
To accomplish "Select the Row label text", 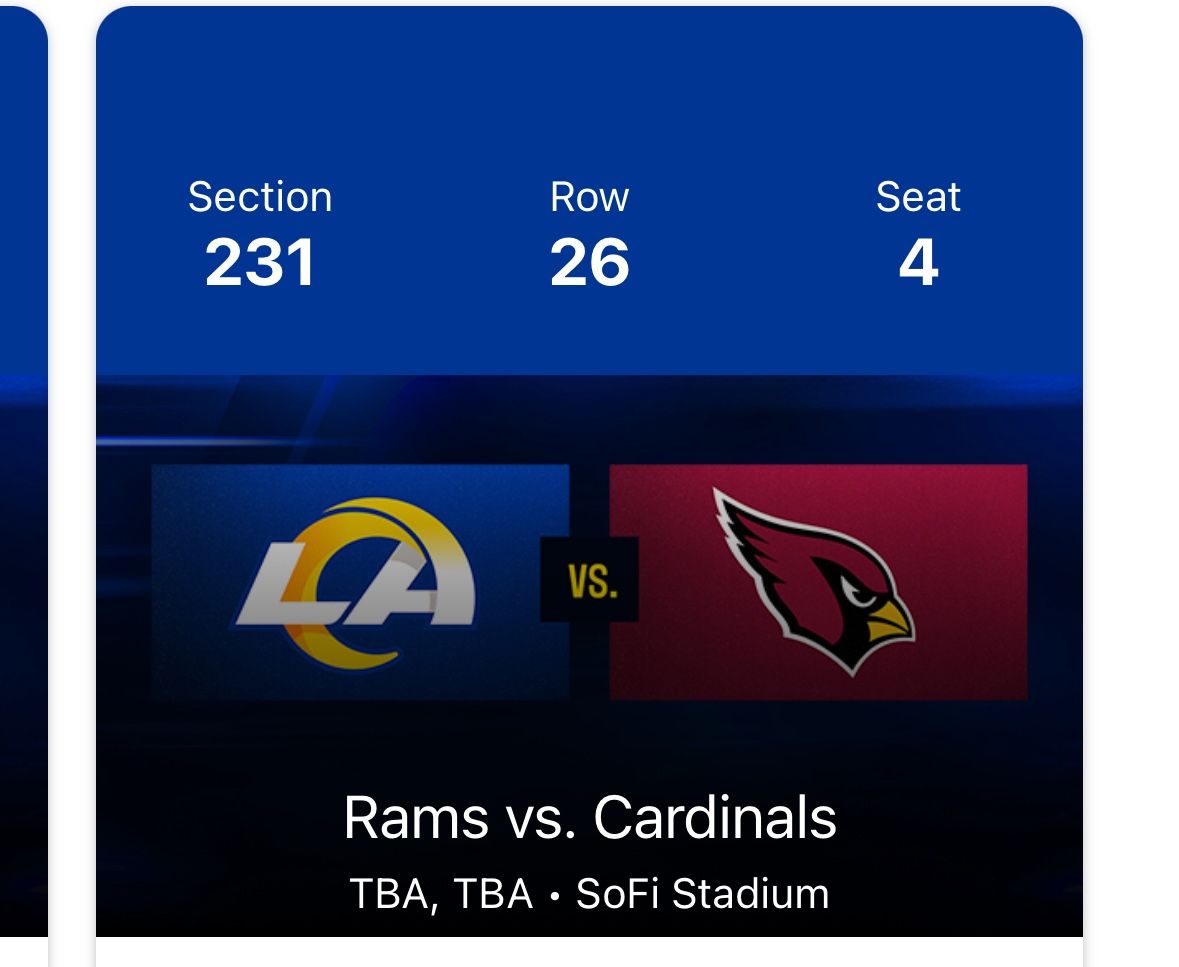I will tap(589, 197).
